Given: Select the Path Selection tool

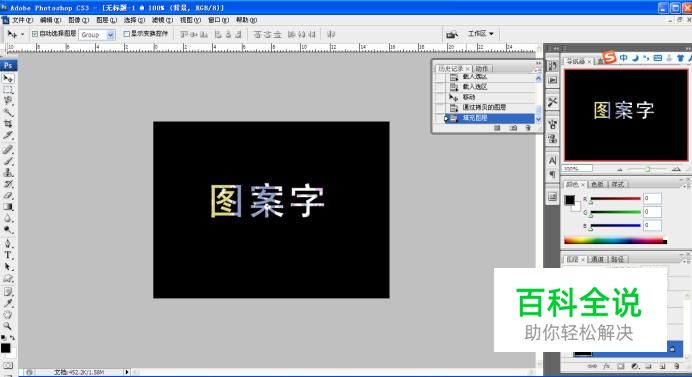Looking at the screenshot, I should pyautogui.click(x=8, y=267).
